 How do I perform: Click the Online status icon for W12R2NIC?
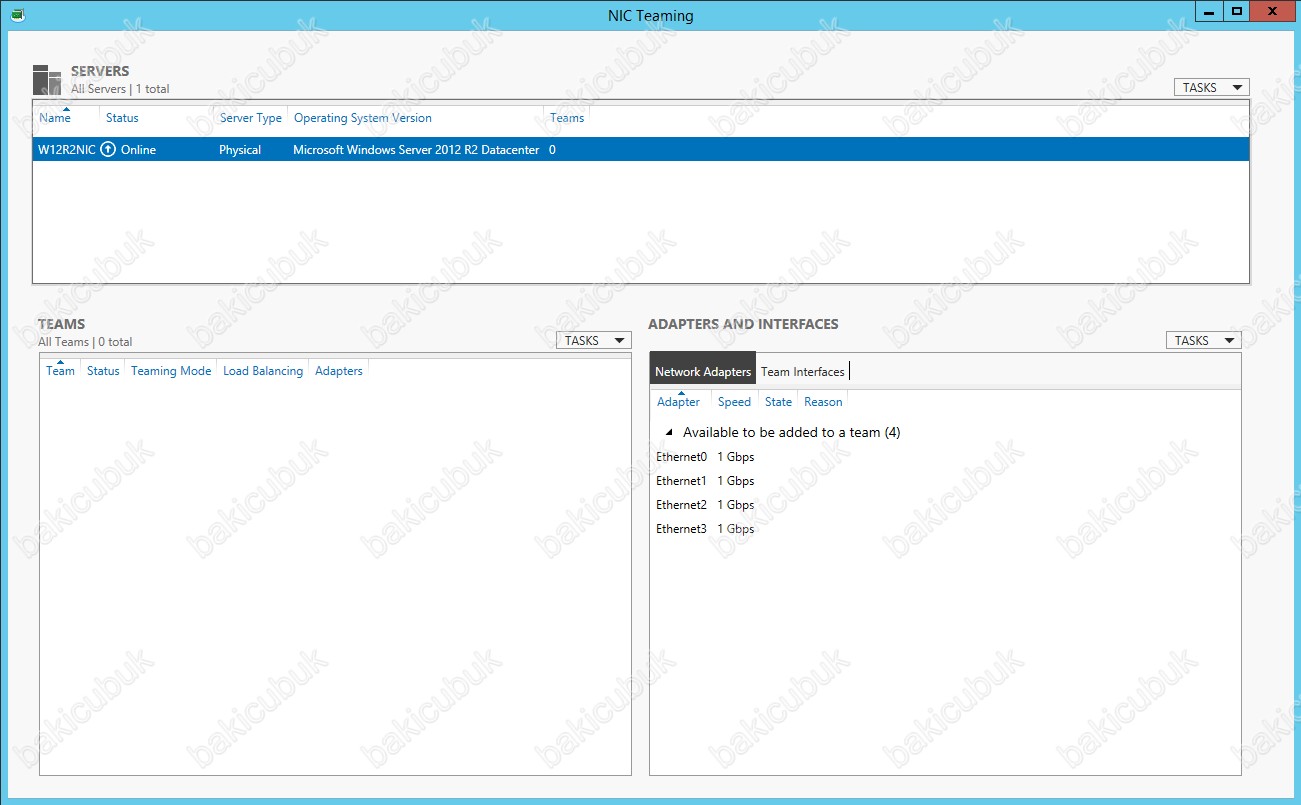pos(108,150)
